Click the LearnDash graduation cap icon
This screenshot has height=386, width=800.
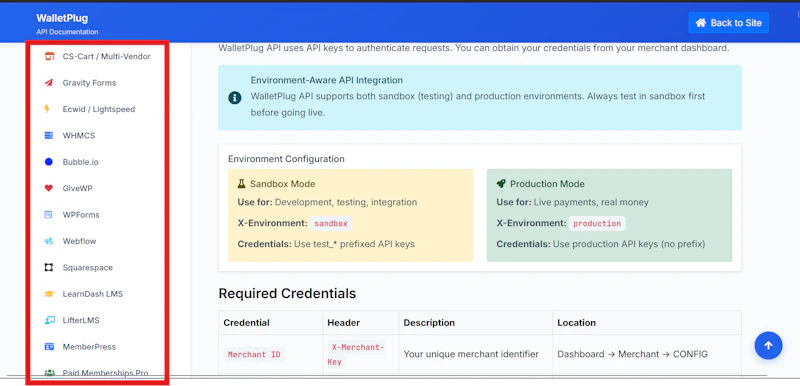(x=49, y=294)
